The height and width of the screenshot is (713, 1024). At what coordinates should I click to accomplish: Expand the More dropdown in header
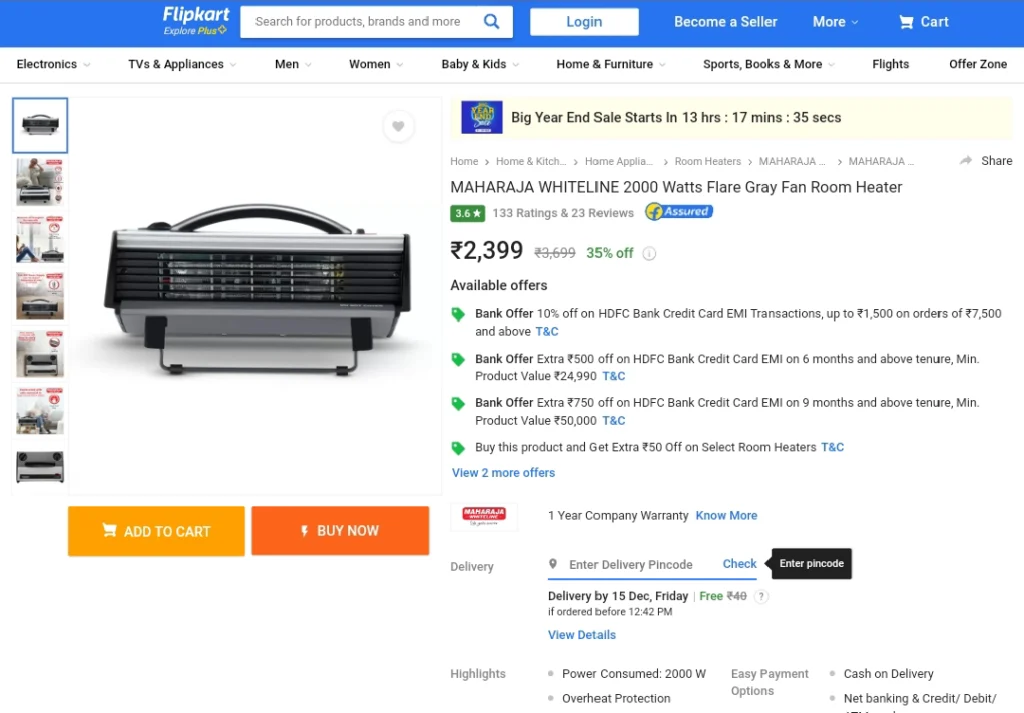pyautogui.click(x=835, y=22)
